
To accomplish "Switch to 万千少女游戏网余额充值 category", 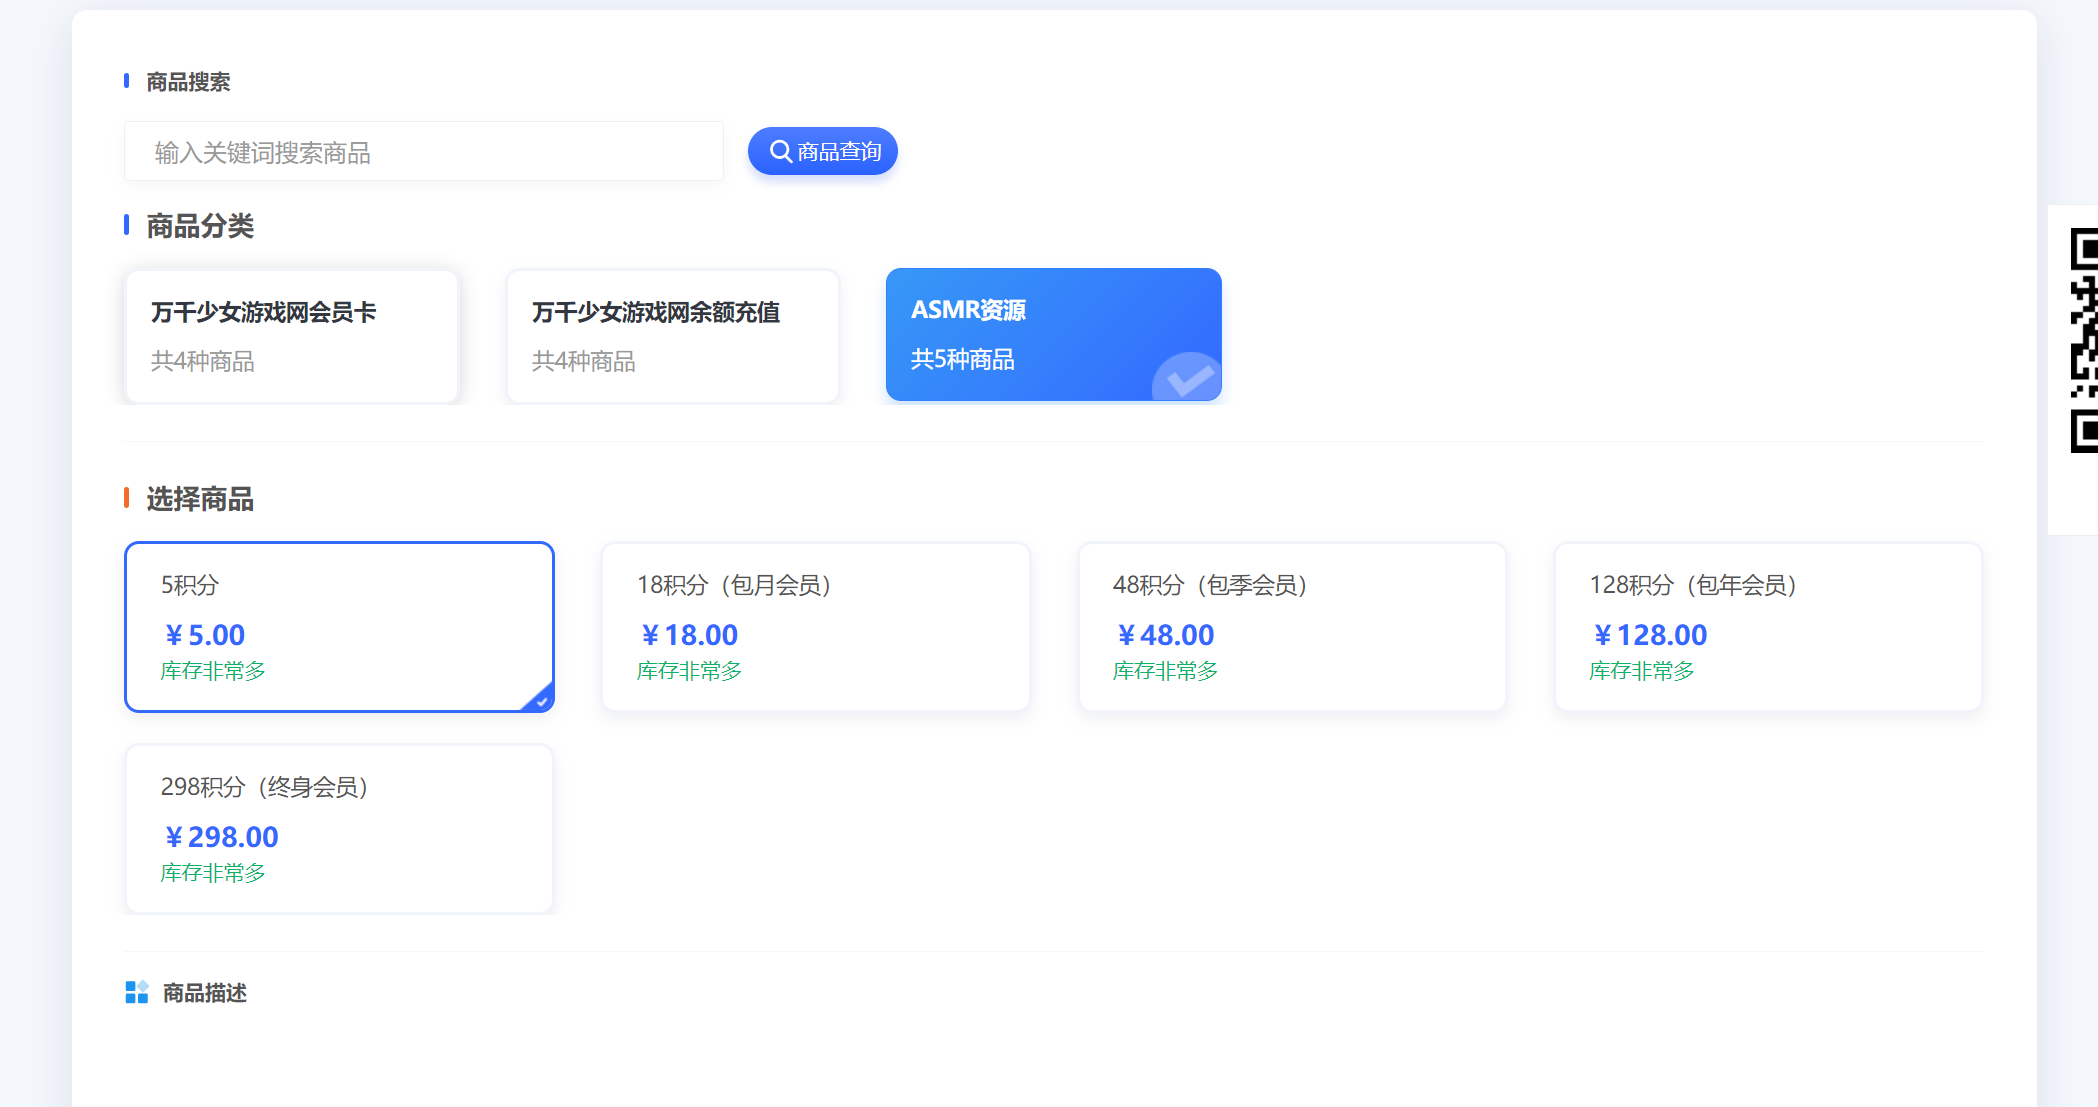I will pos(672,335).
